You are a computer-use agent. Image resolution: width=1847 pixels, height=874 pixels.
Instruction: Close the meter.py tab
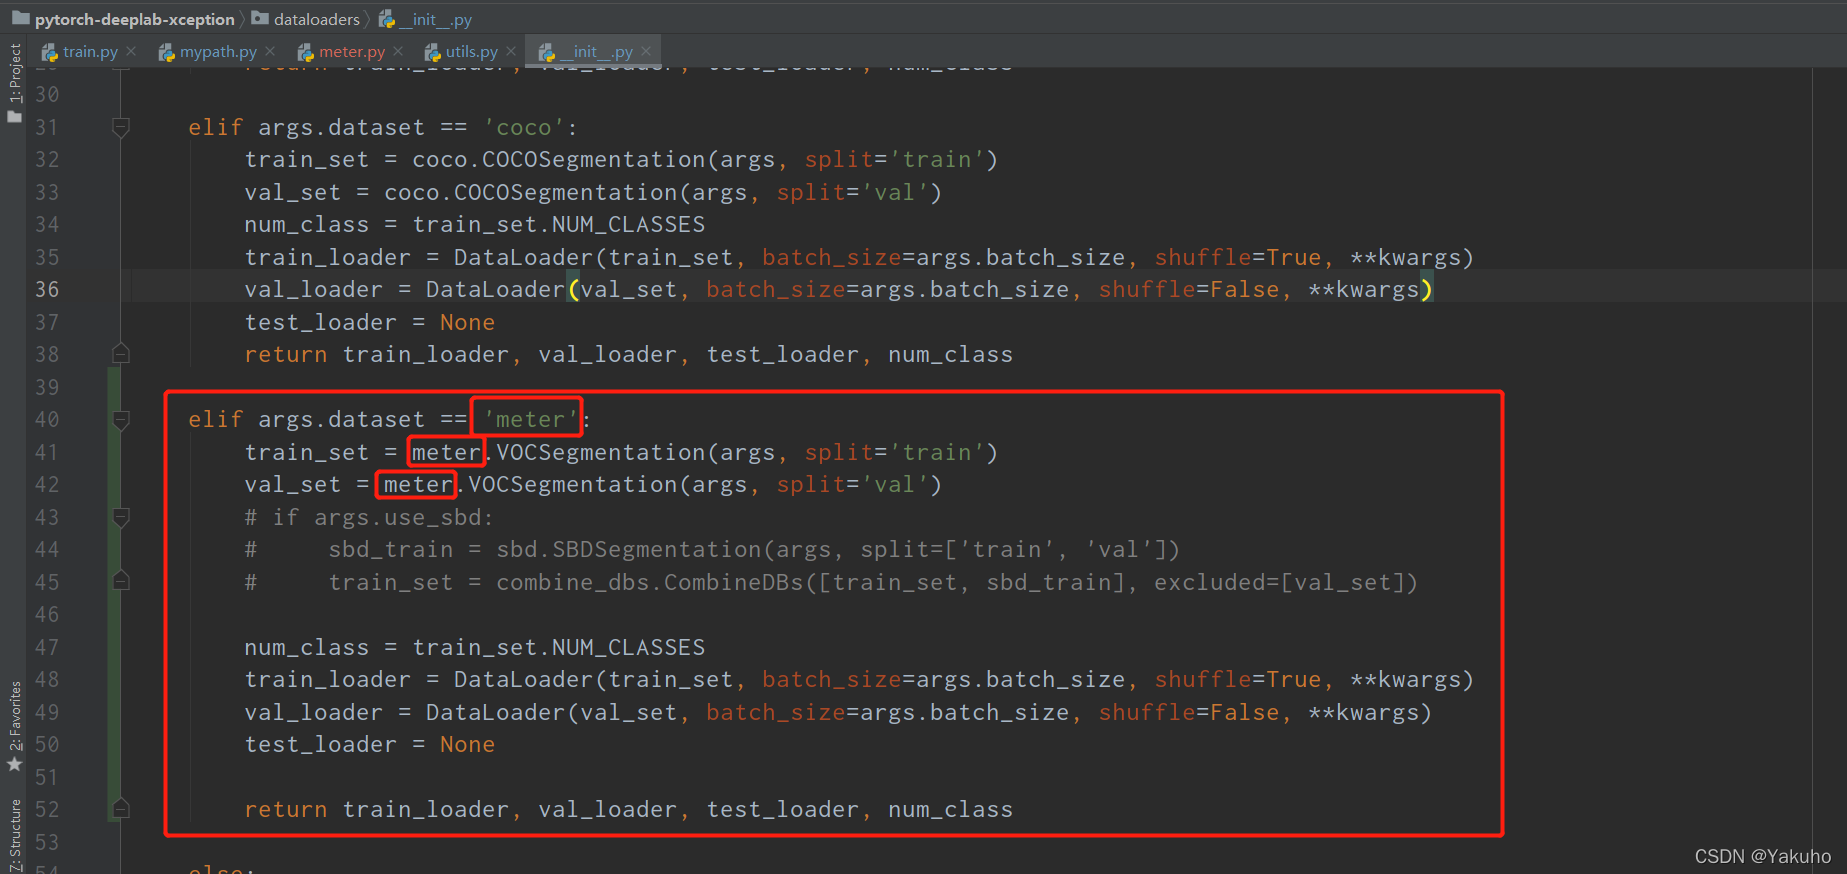tap(398, 51)
